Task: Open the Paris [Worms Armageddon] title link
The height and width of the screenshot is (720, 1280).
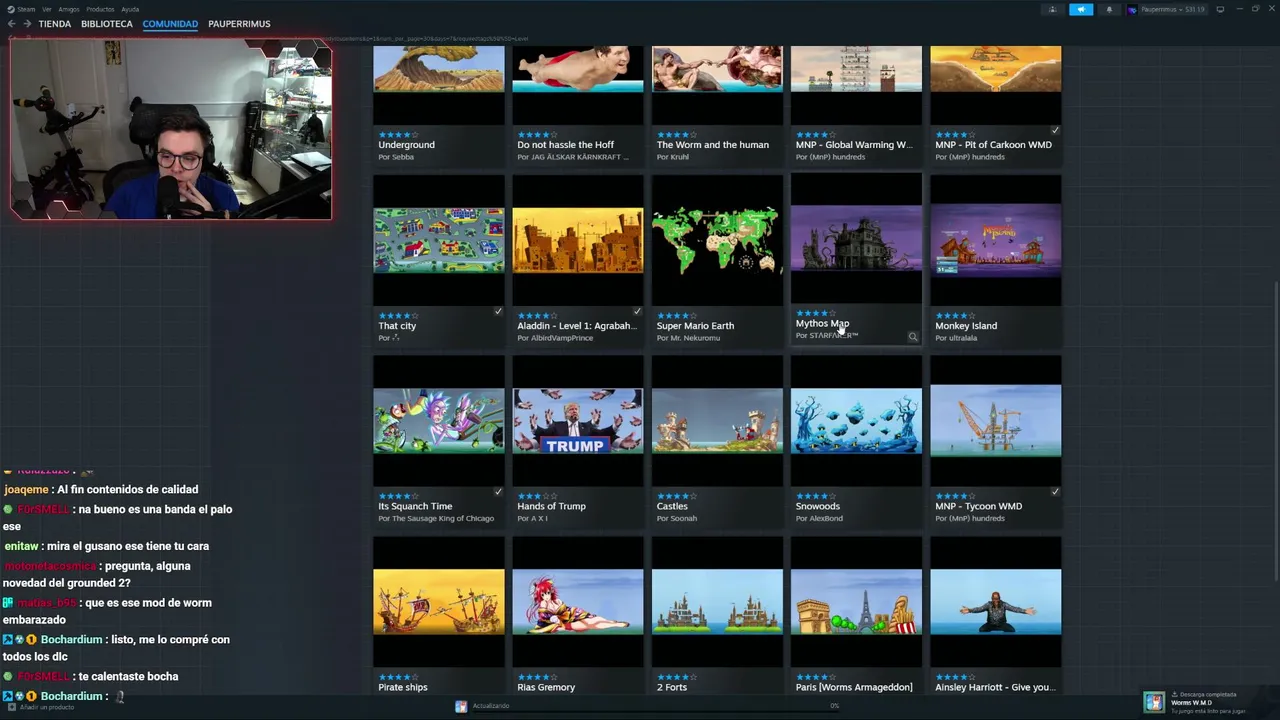Action: (x=854, y=687)
